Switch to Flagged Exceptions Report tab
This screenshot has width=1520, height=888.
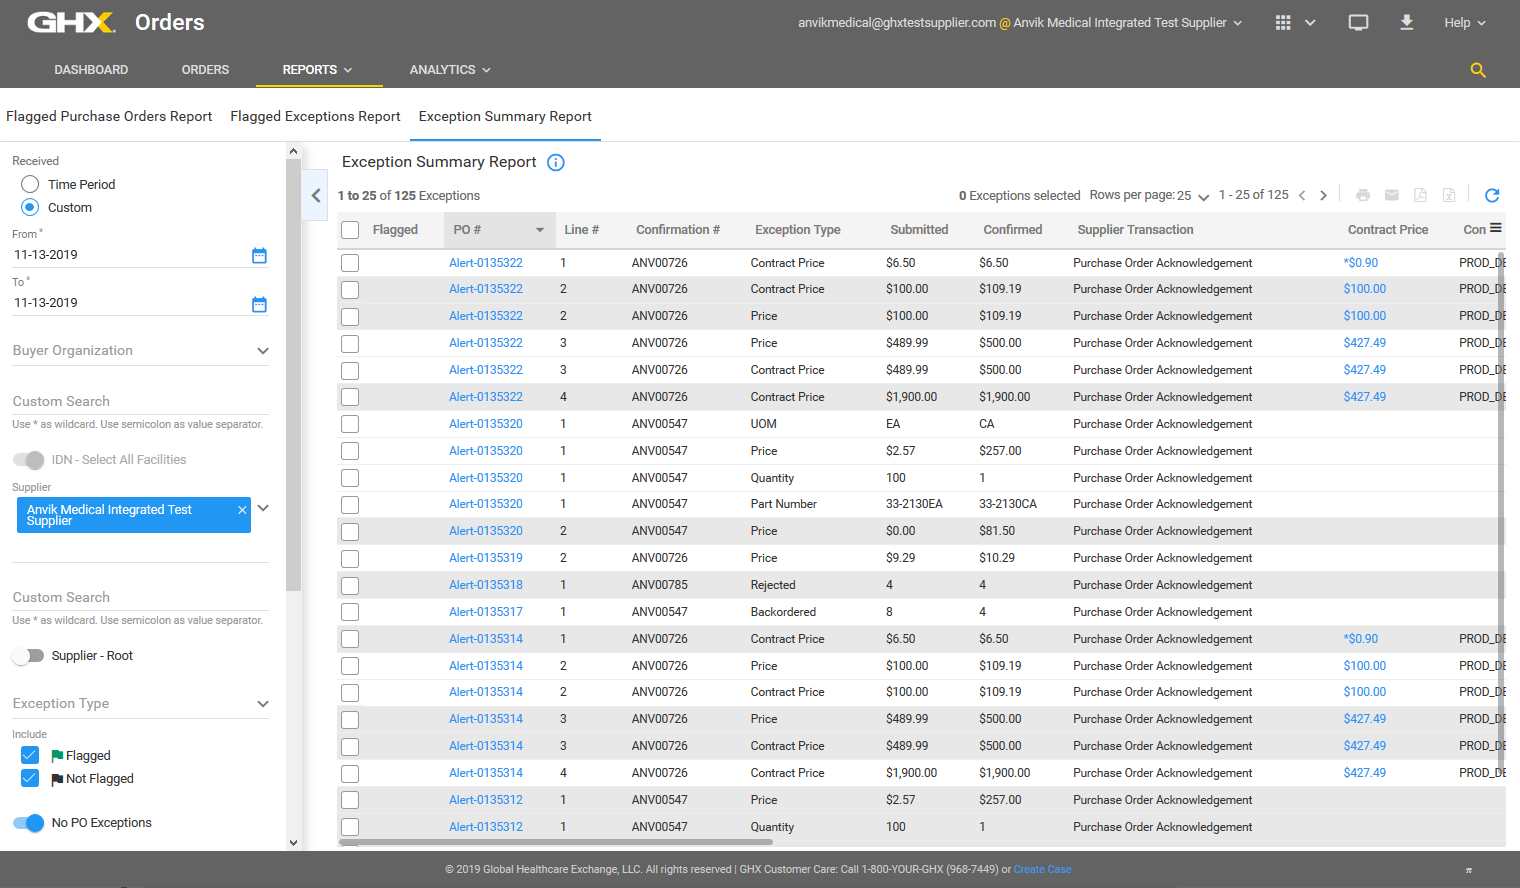(x=315, y=116)
